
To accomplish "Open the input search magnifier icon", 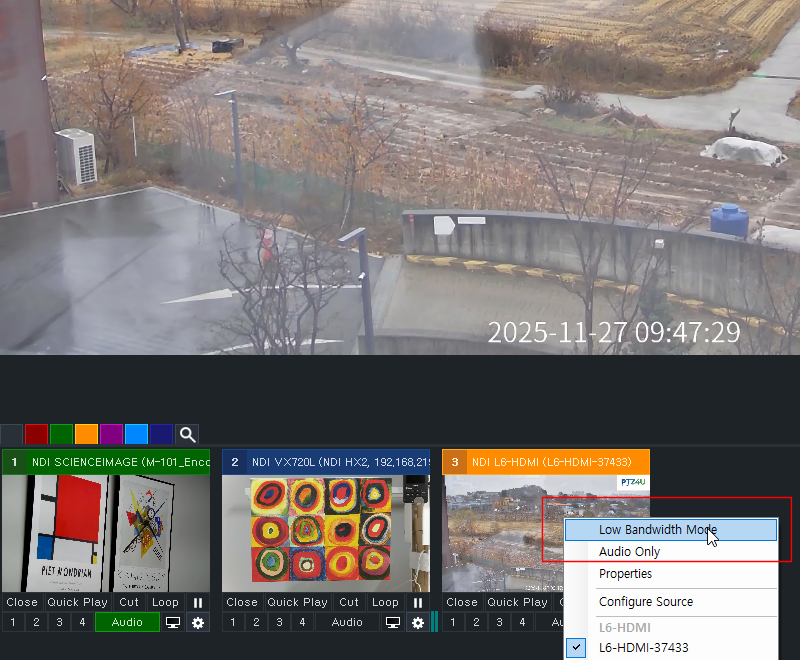I will (187, 435).
